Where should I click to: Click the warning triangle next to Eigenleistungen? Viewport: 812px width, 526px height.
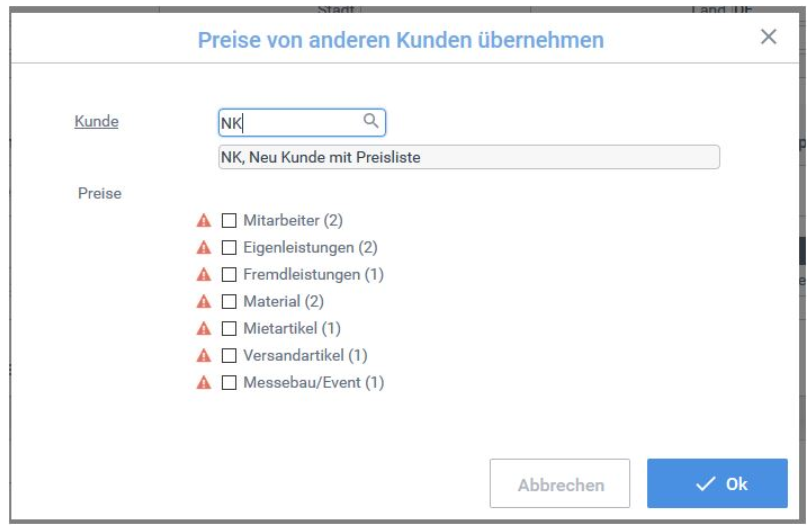pyautogui.click(x=204, y=248)
